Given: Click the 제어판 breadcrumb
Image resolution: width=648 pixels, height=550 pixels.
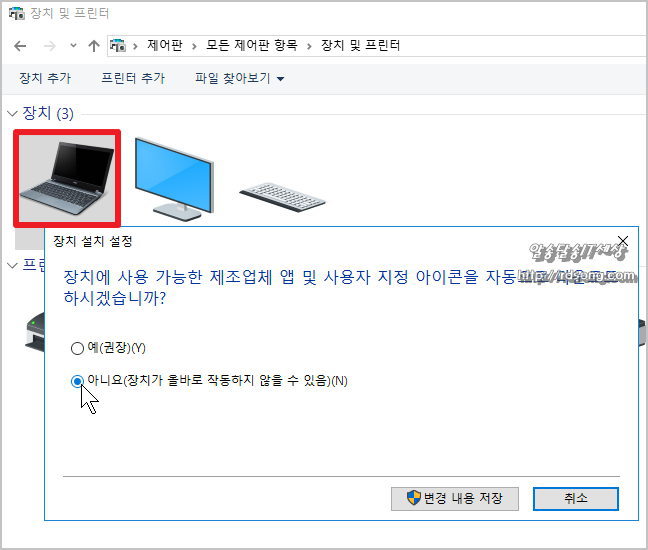Looking at the screenshot, I should pos(164,45).
